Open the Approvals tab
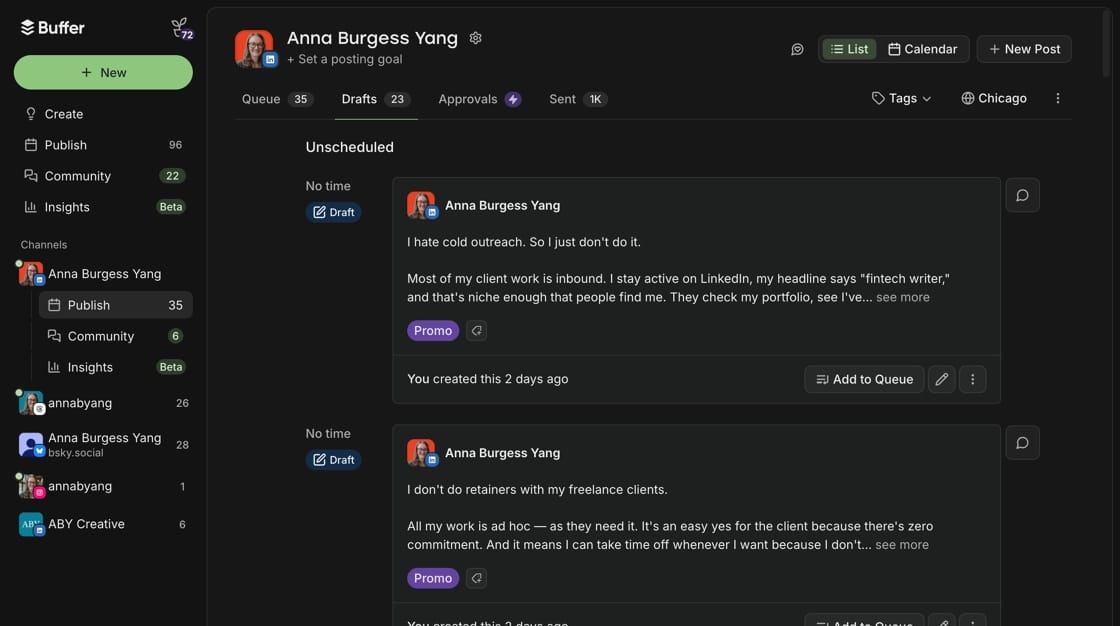The height and width of the screenshot is (626, 1120). (x=479, y=99)
